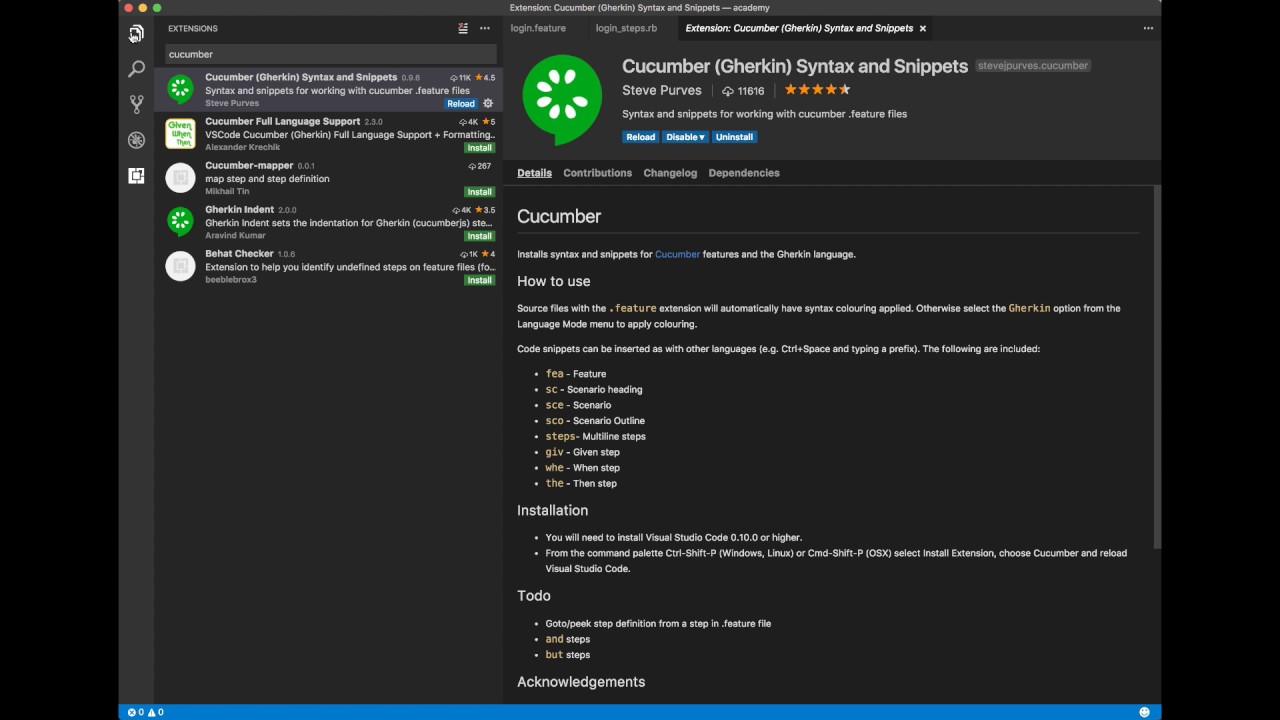
Task: Click Reload on the Cucumber (Gherkin) list item
Action: [x=461, y=104]
